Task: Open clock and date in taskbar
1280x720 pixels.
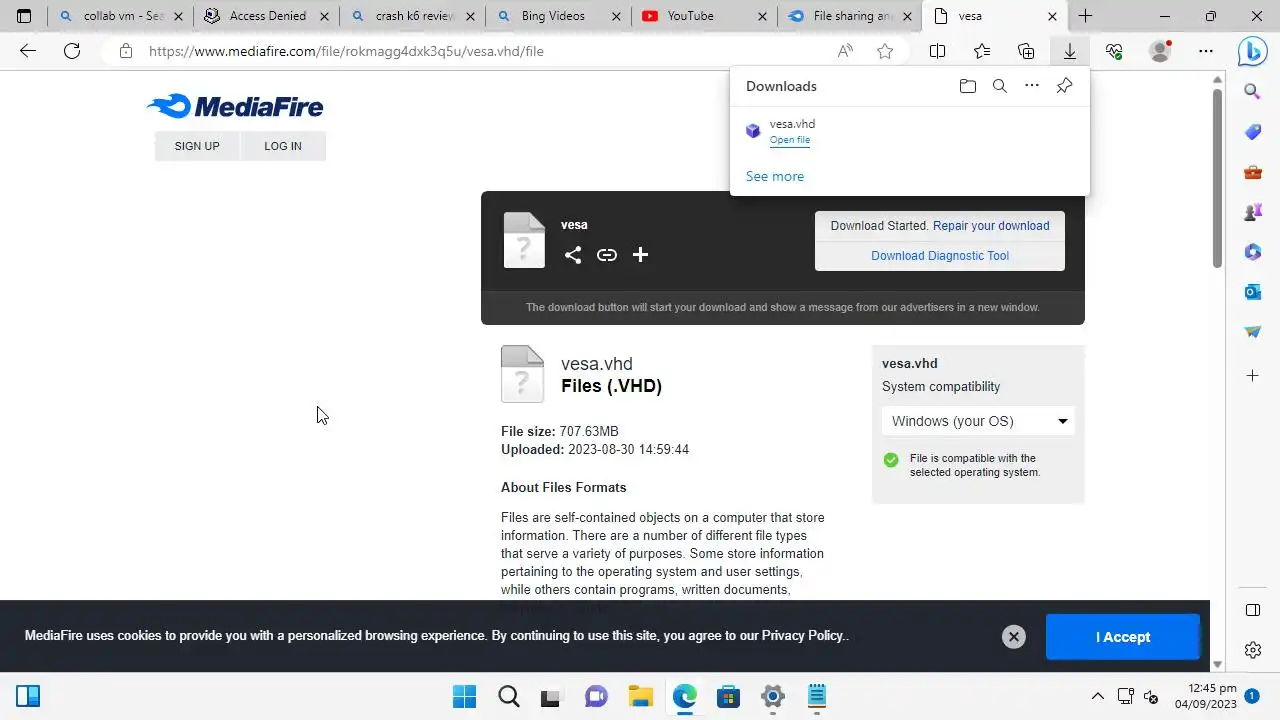Action: (x=1205, y=696)
